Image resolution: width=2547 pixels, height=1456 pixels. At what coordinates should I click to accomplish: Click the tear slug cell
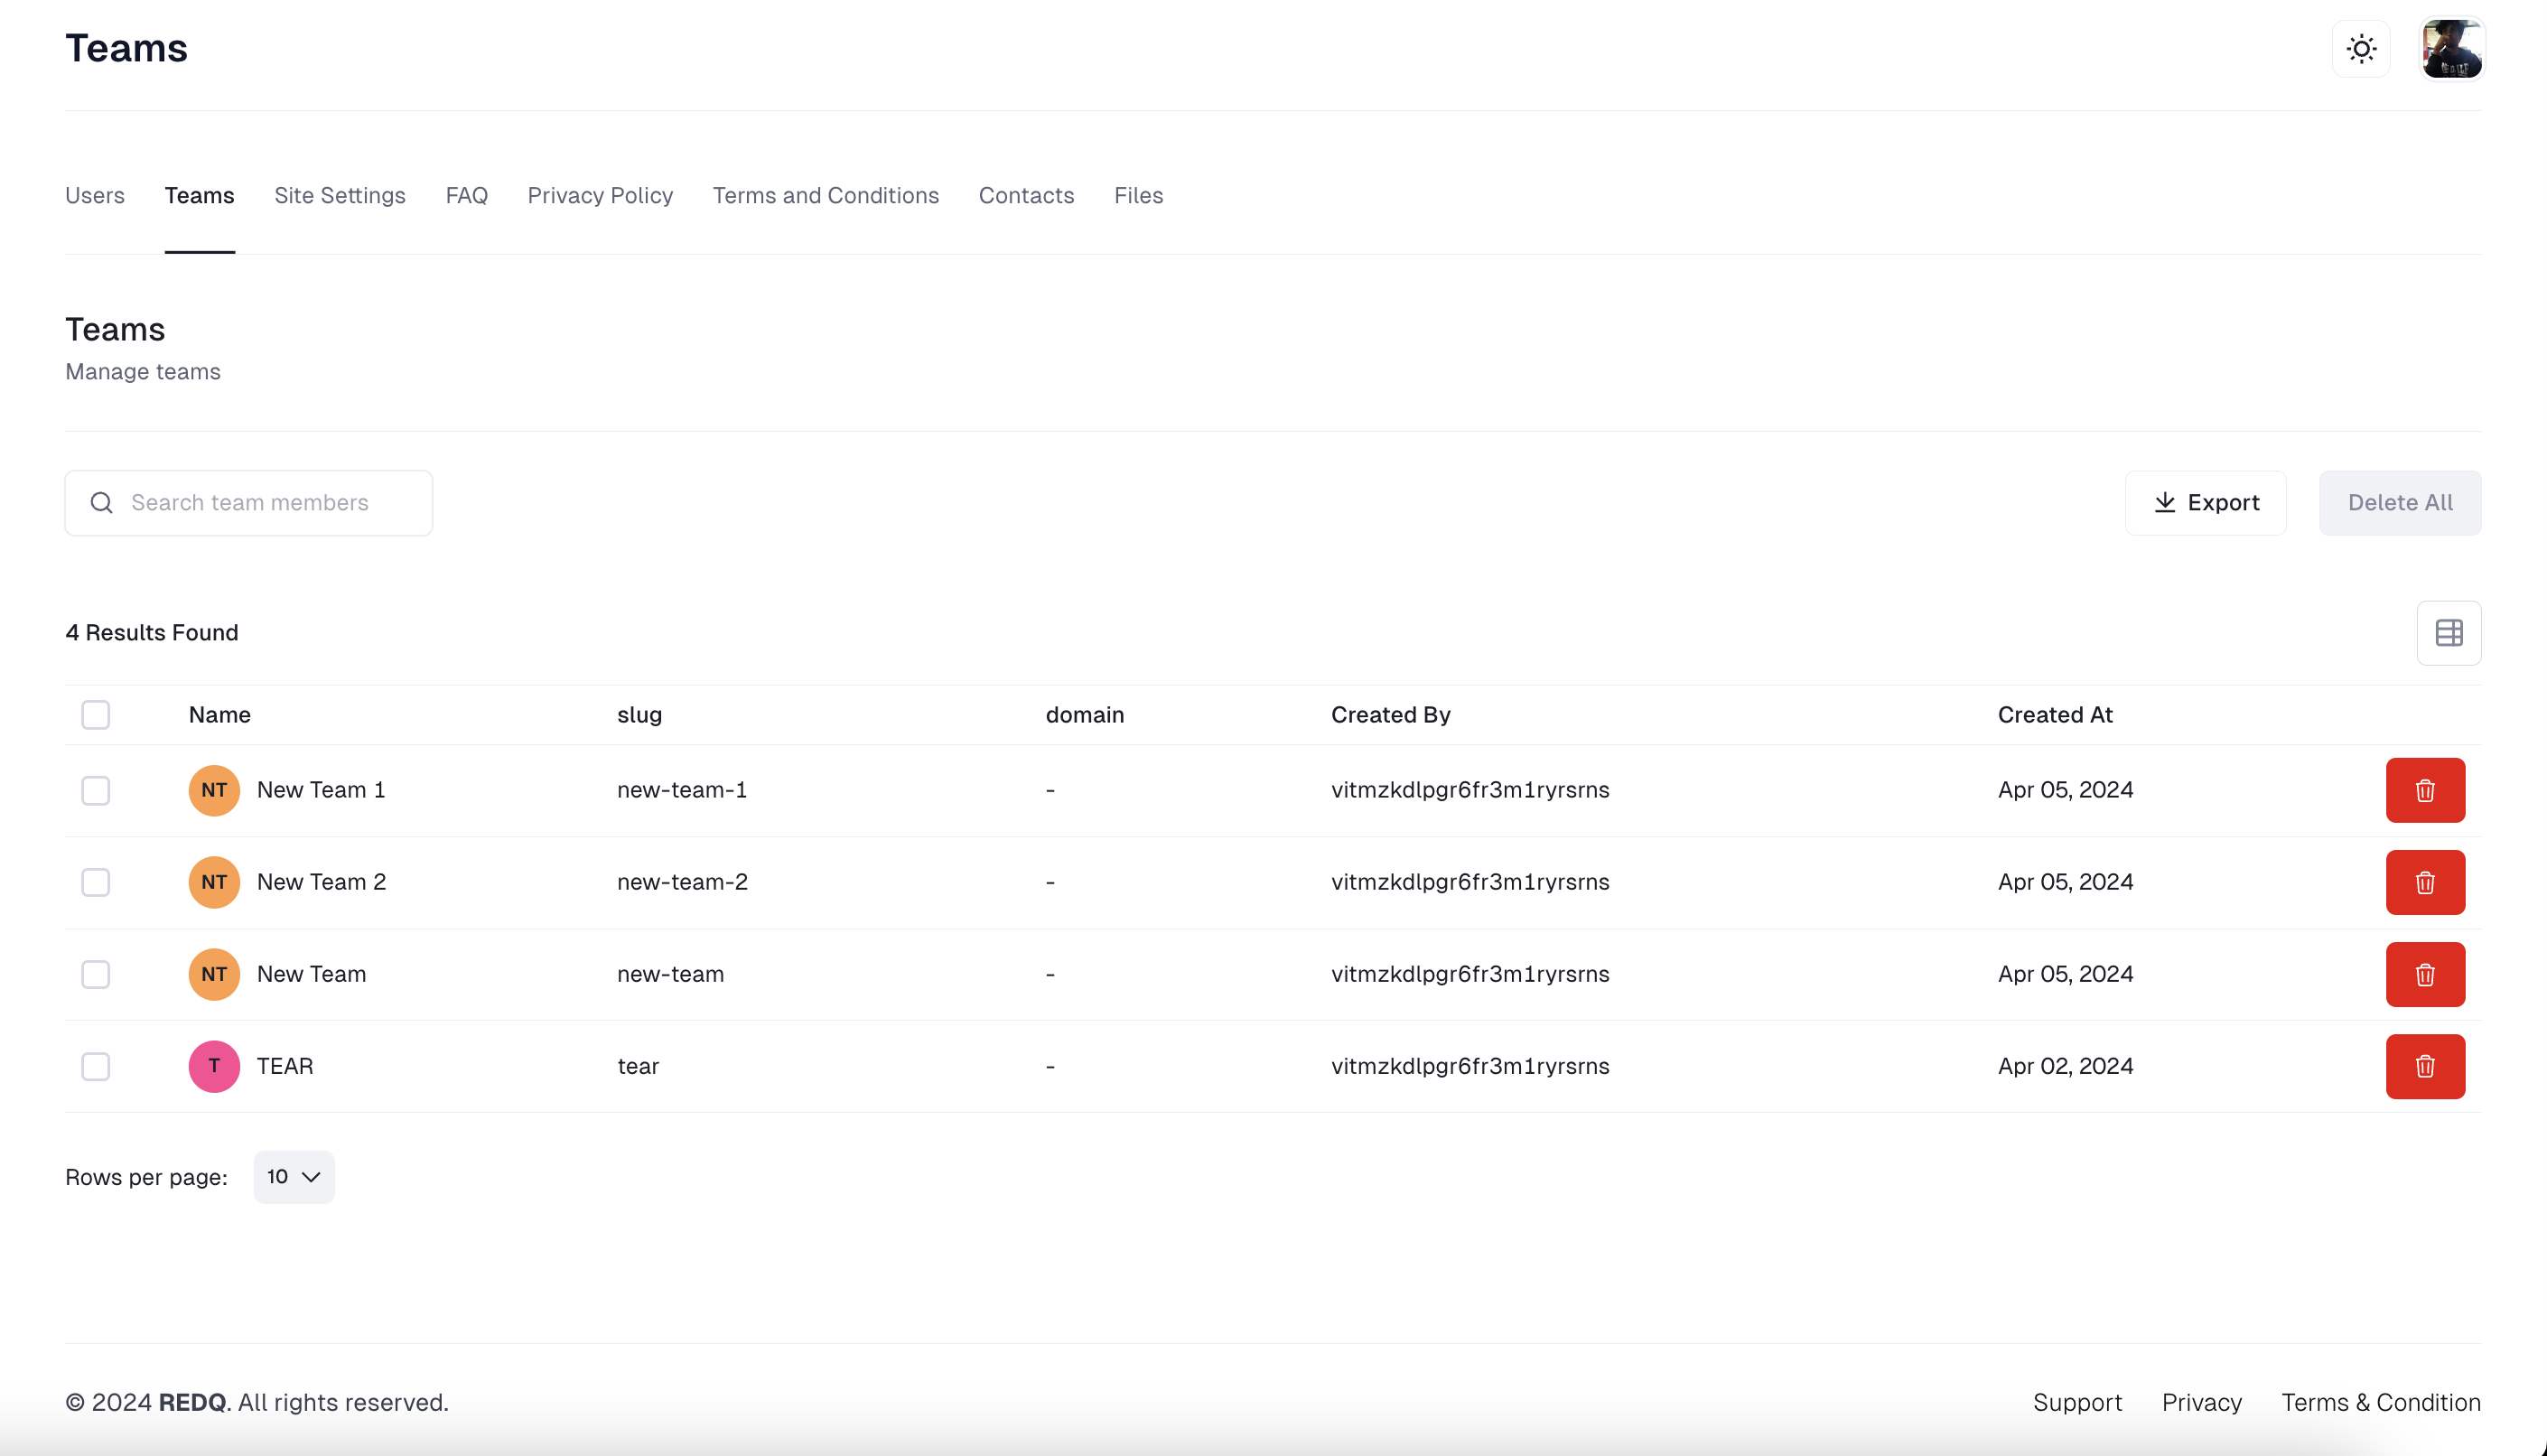pyautogui.click(x=638, y=1066)
